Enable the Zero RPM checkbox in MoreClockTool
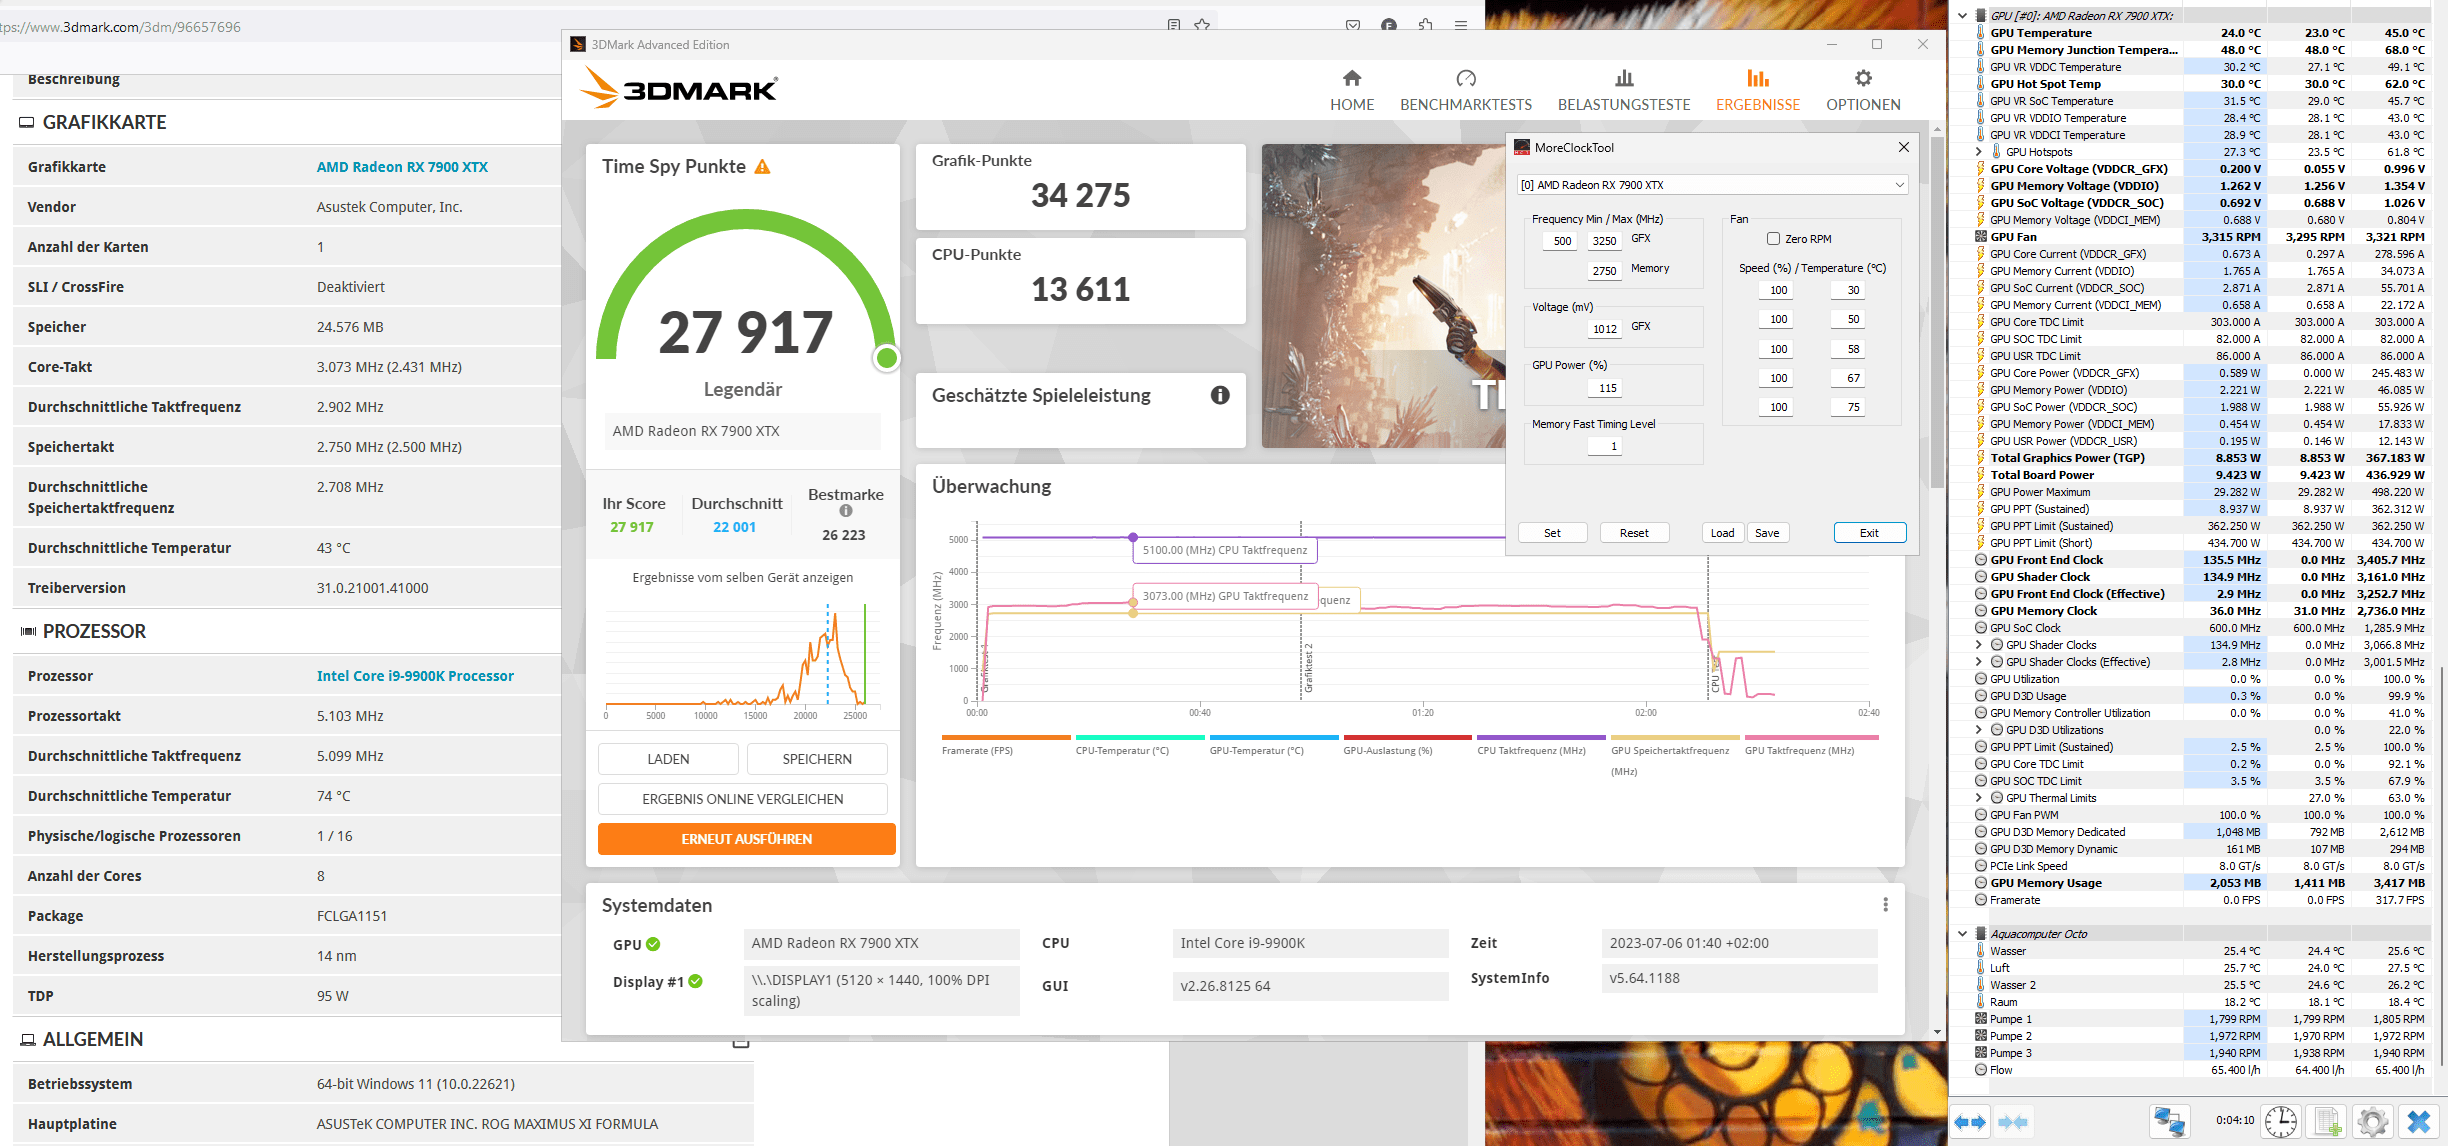The width and height of the screenshot is (2448, 1146). [x=1773, y=239]
